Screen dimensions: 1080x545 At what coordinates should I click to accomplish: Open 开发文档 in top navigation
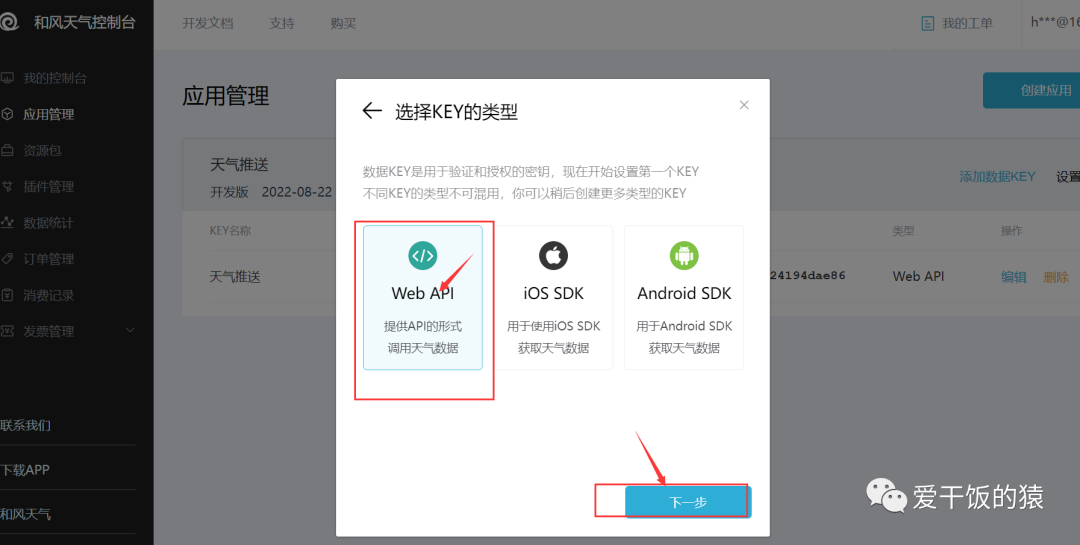pos(207,23)
